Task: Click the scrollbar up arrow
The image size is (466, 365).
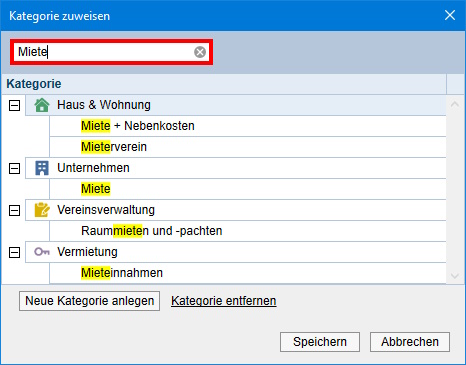Action: [x=455, y=104]
